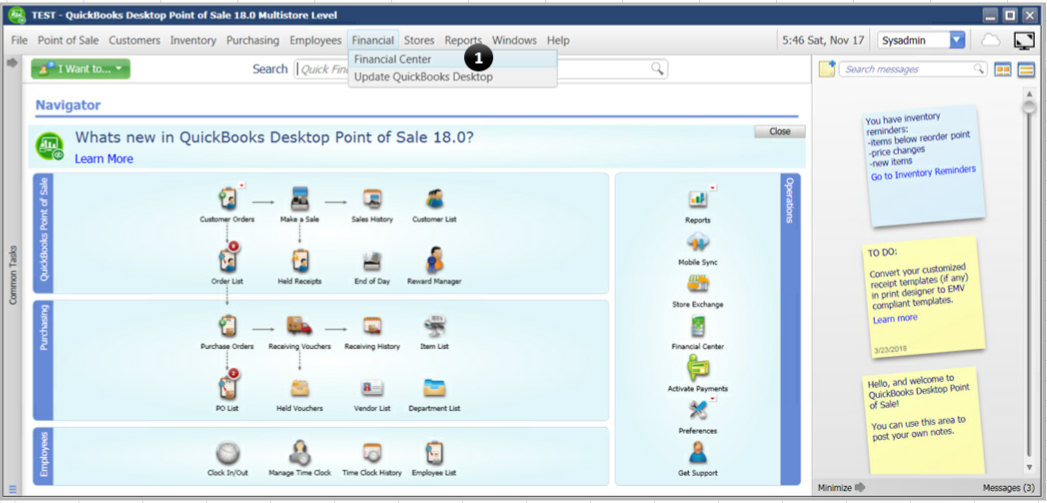Open Receiving History icon

(372, 325)
